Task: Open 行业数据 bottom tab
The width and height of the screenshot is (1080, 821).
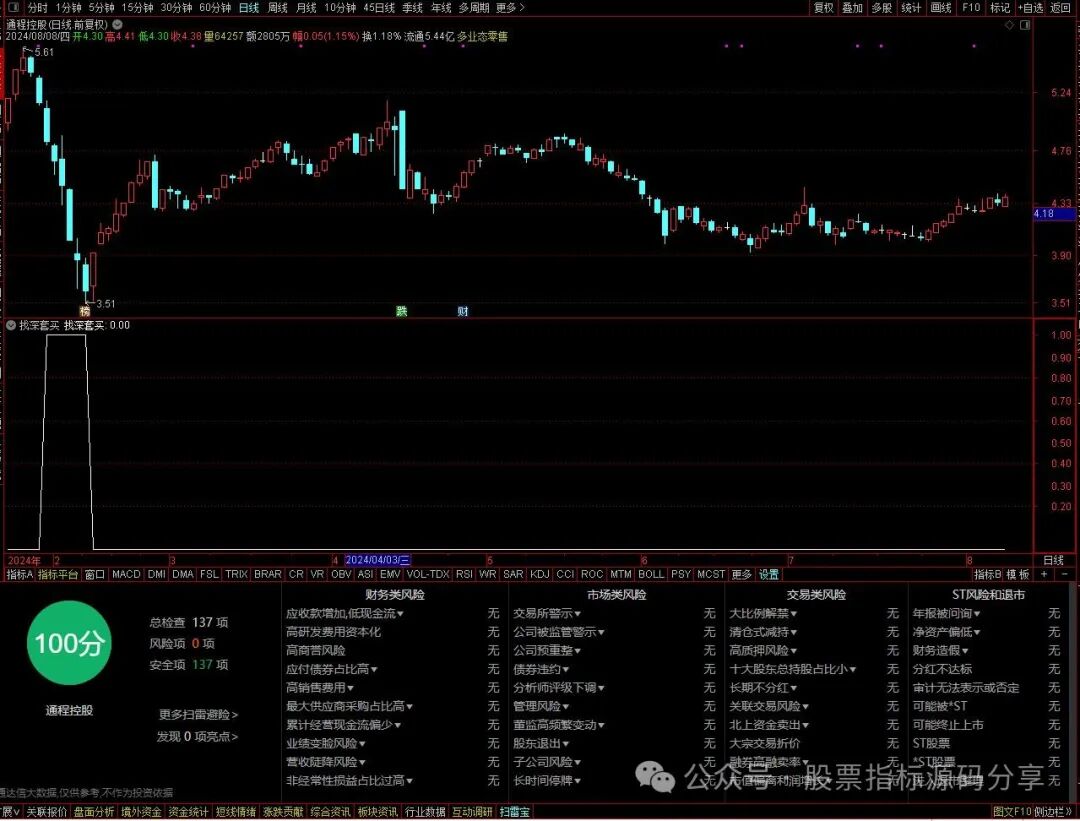Action: pos(425,812)
